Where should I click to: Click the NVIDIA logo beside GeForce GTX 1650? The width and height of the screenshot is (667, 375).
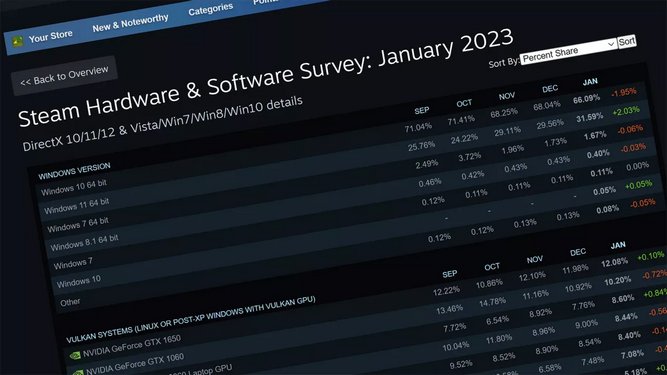74,355
